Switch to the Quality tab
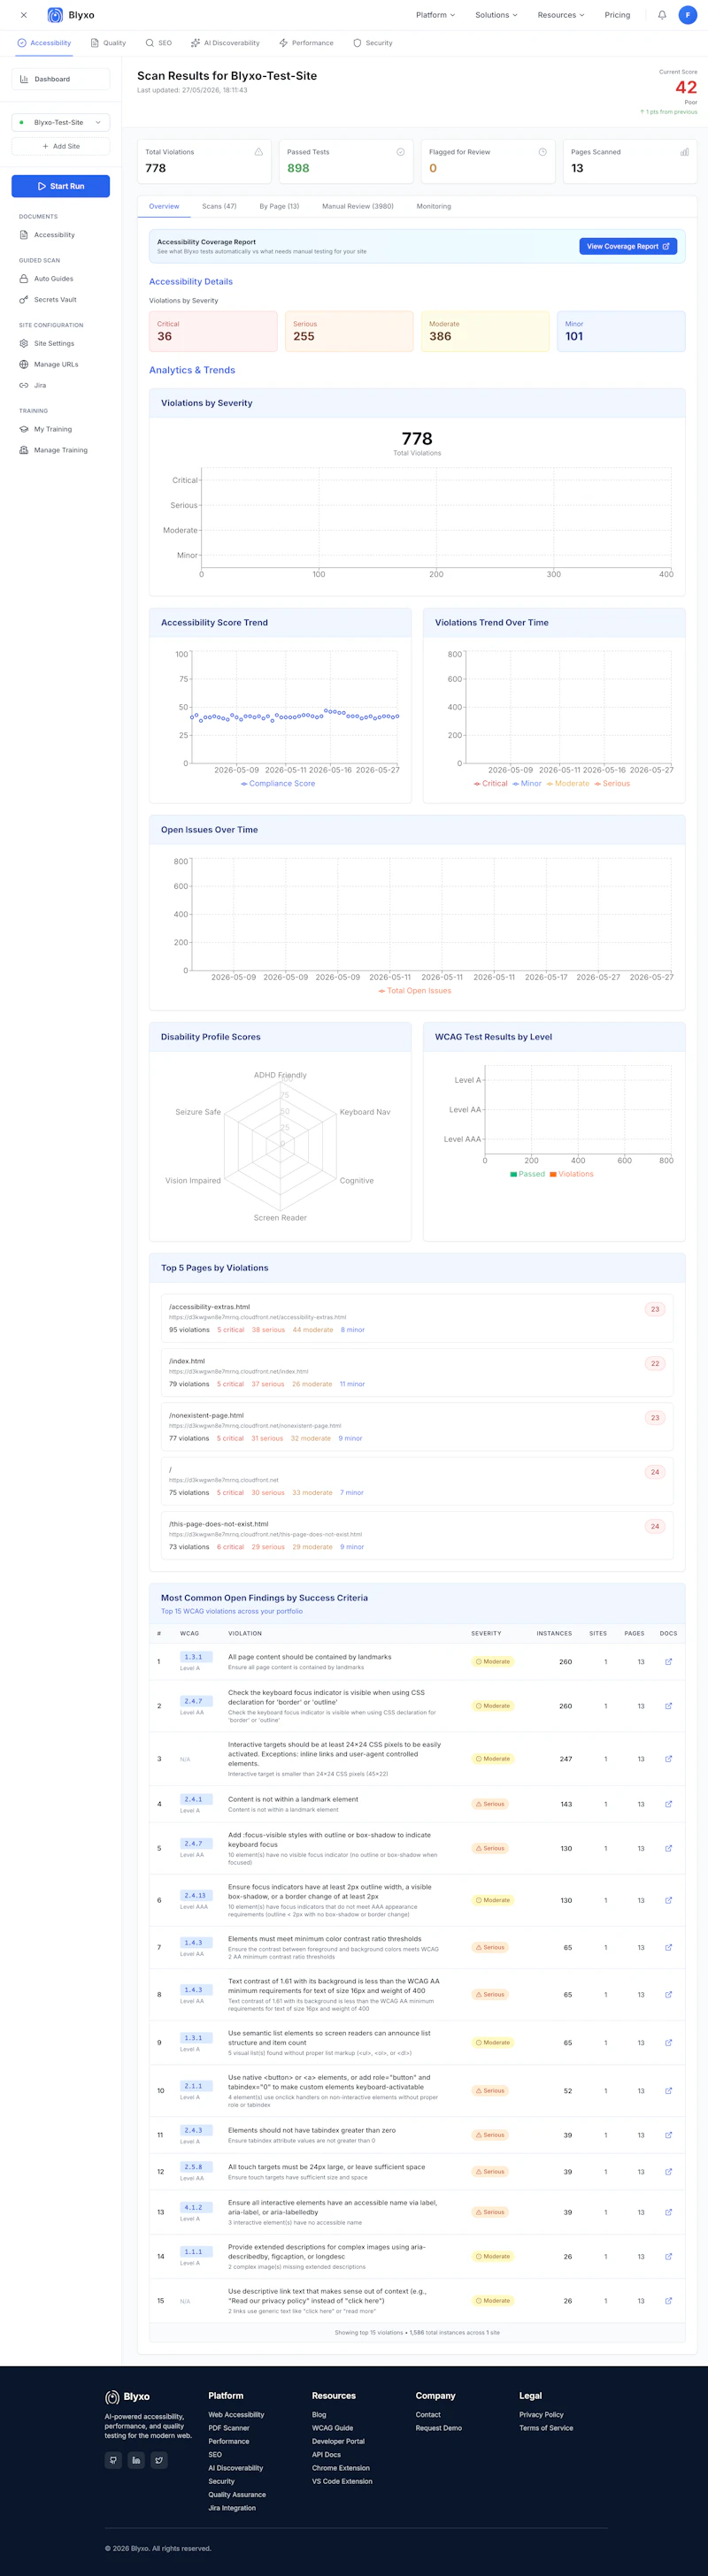Screen dimensions: 708x2576 click(x=108, y=43)
